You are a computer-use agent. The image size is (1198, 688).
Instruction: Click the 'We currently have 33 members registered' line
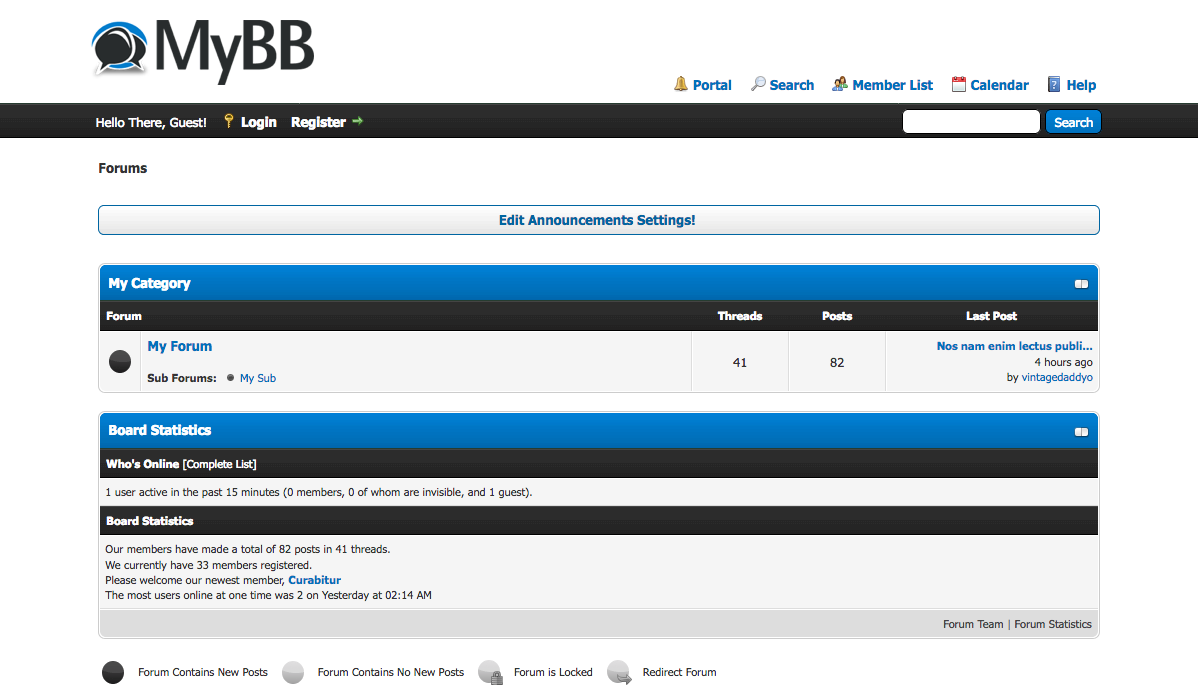[209, 565]
